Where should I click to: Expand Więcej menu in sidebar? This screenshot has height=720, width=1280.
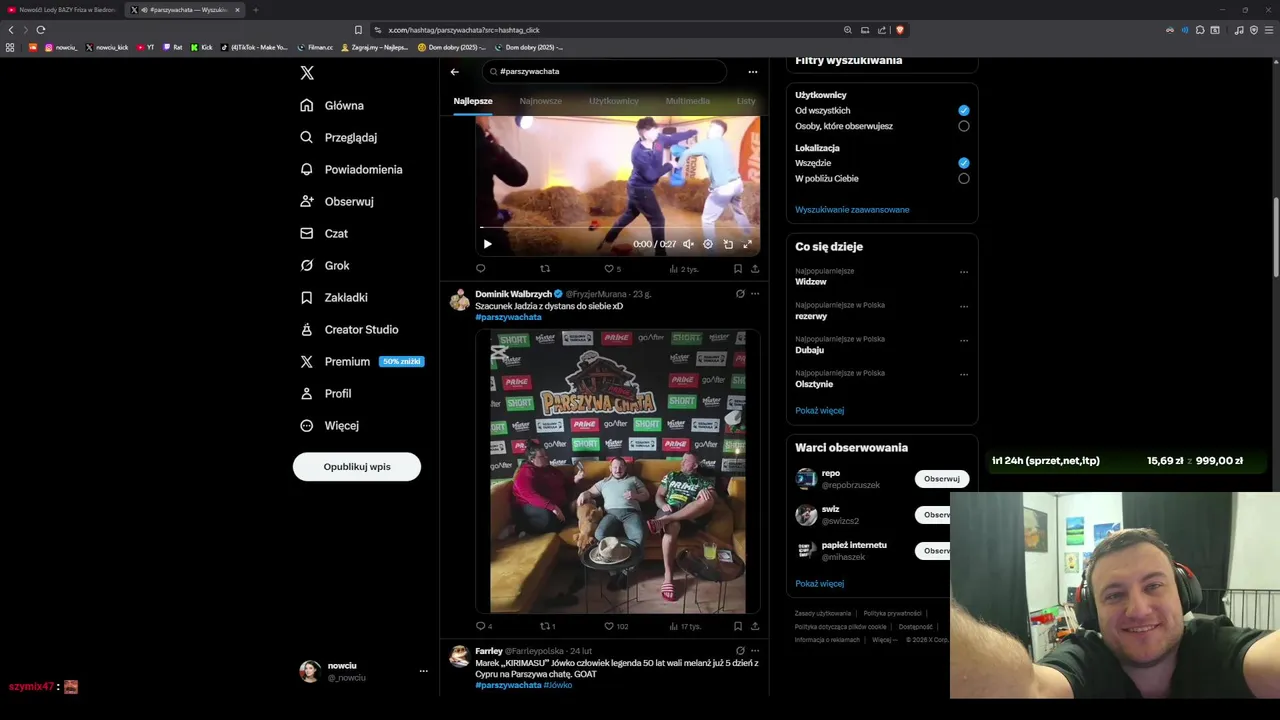tap(330, 425)
